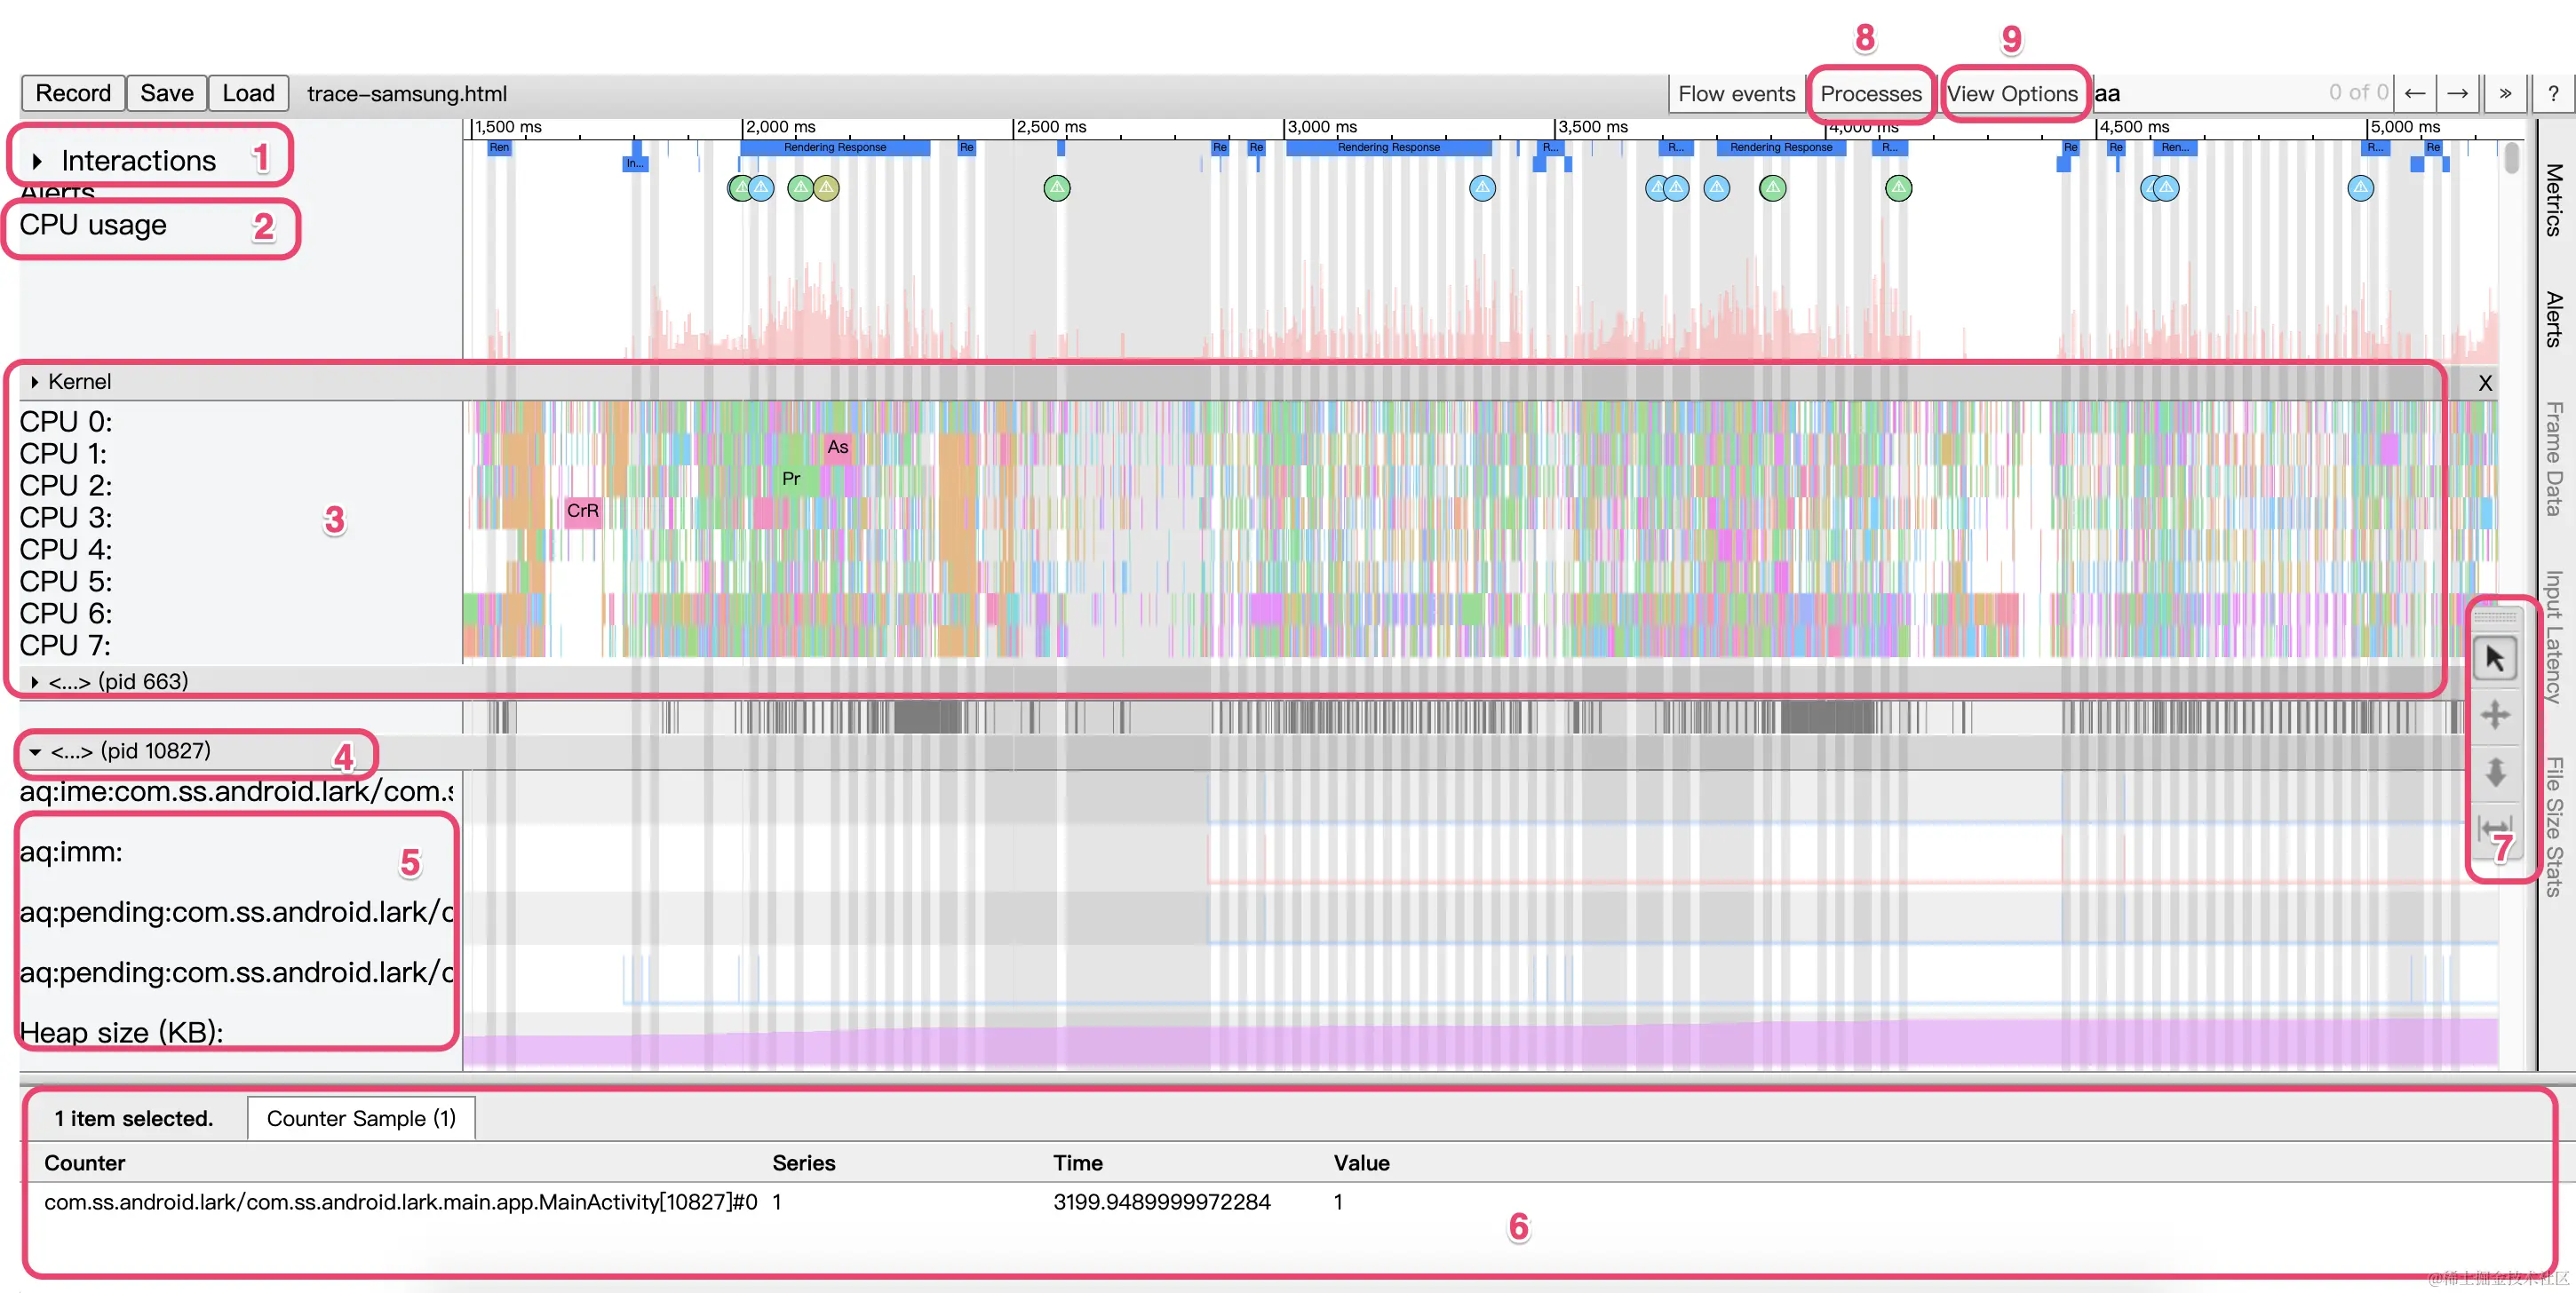This screenshot has height=1293, width=2576.
Task: Close the Kernel track with X
Action: pyautogui.click(x=2485, y=383)
